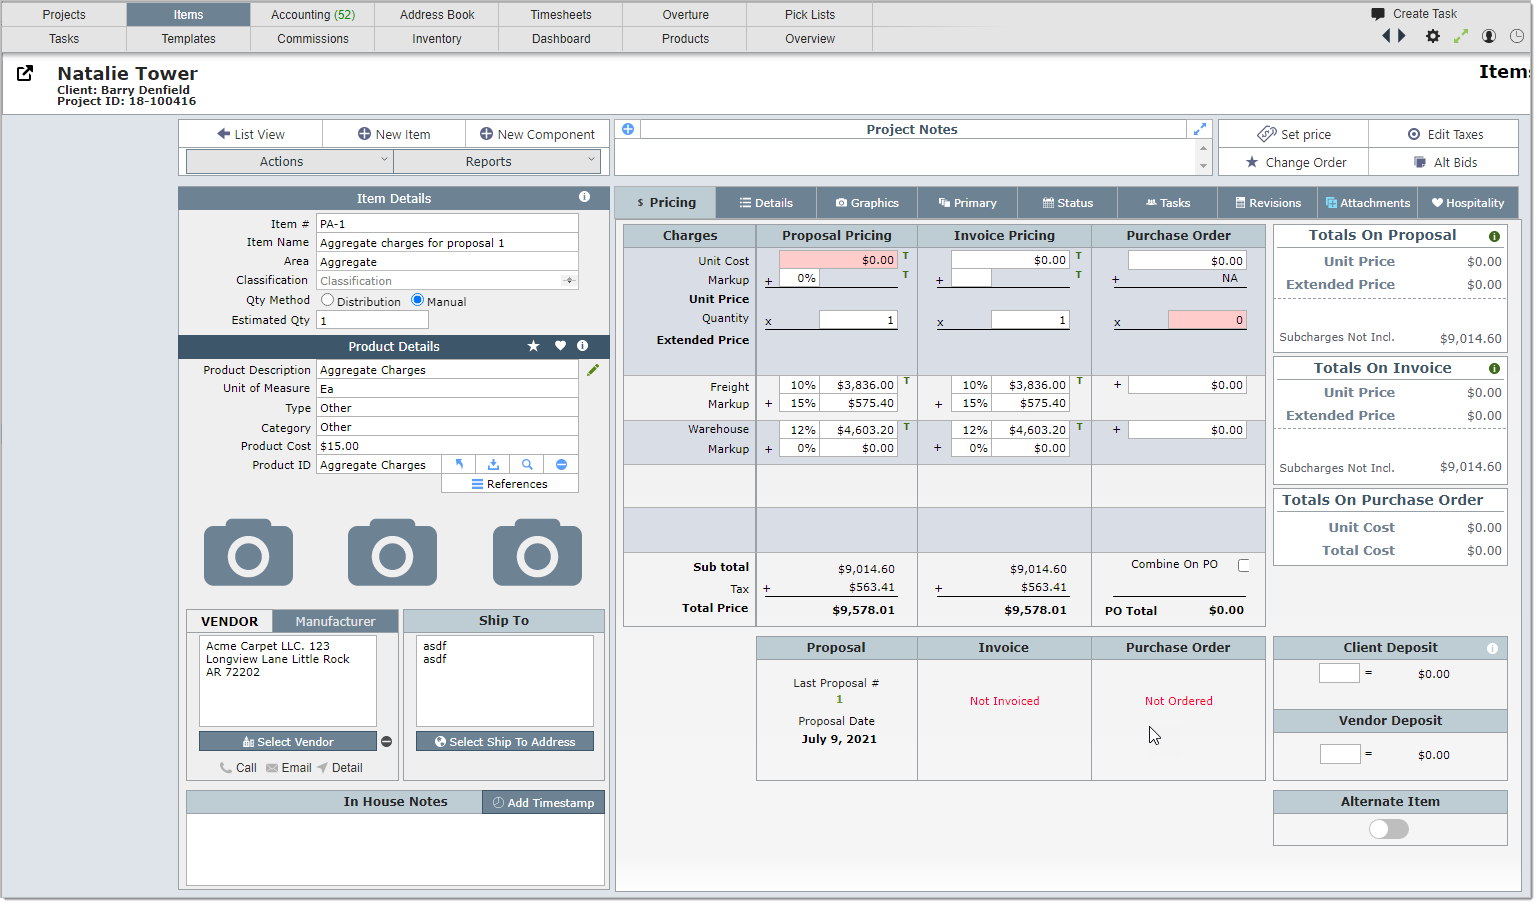Click the Change Order button
Image resolution: width=1537 pixels, height=904 pixels.
pos(1294,162)
